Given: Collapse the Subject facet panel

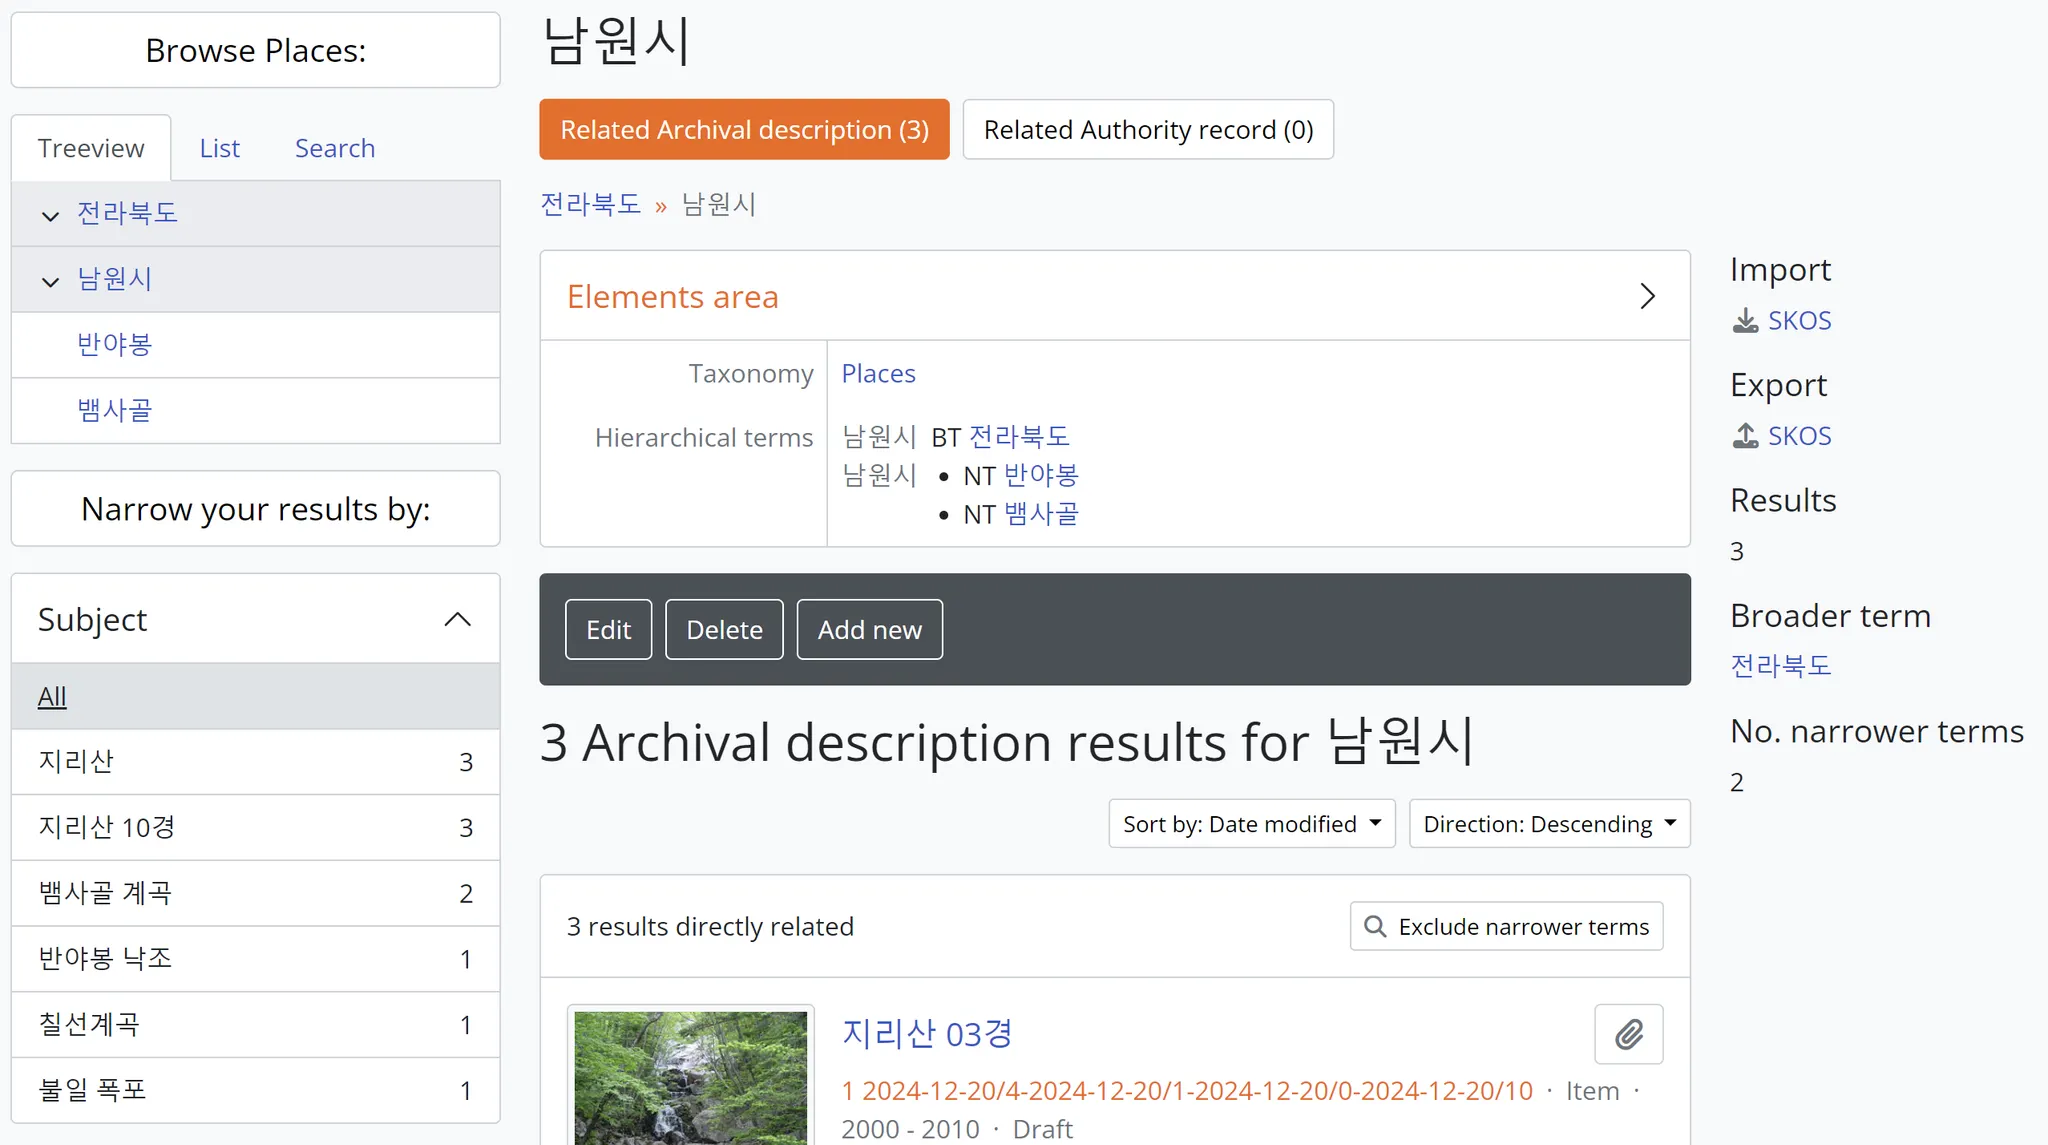Looking at the screenshot, I should tap(457, 619).
